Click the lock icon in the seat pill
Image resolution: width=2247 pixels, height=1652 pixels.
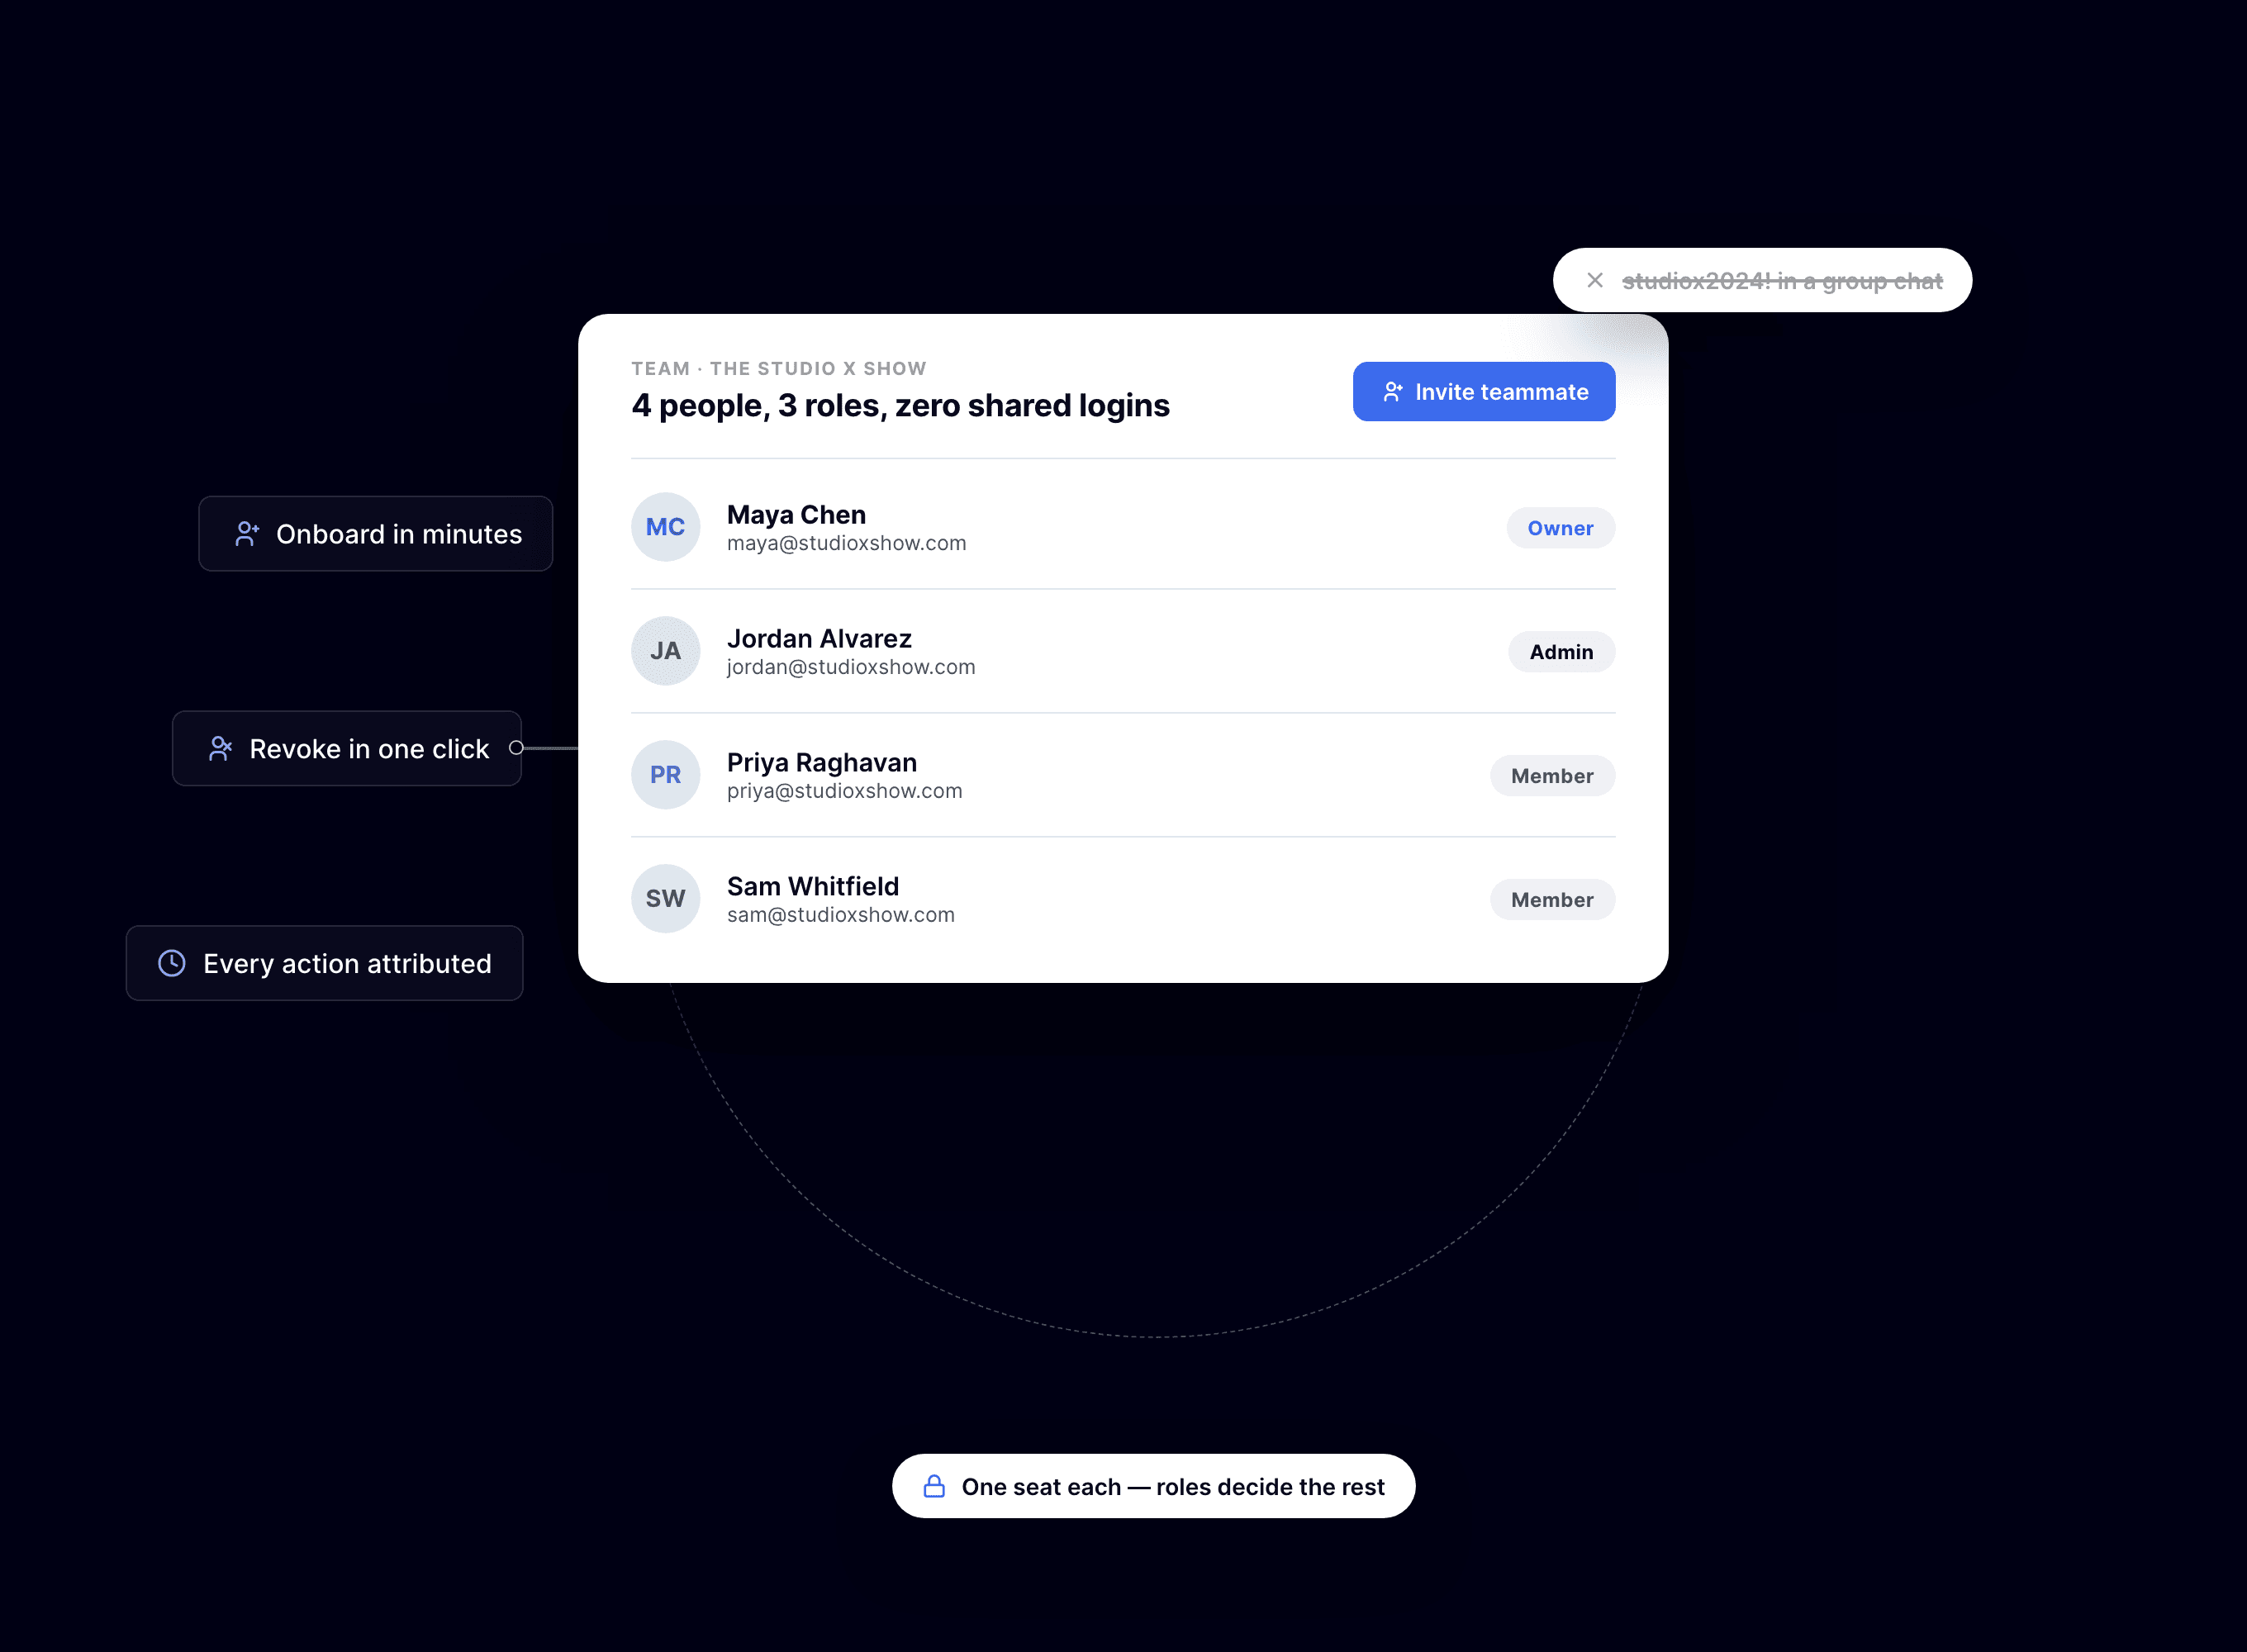[934, 1486]
